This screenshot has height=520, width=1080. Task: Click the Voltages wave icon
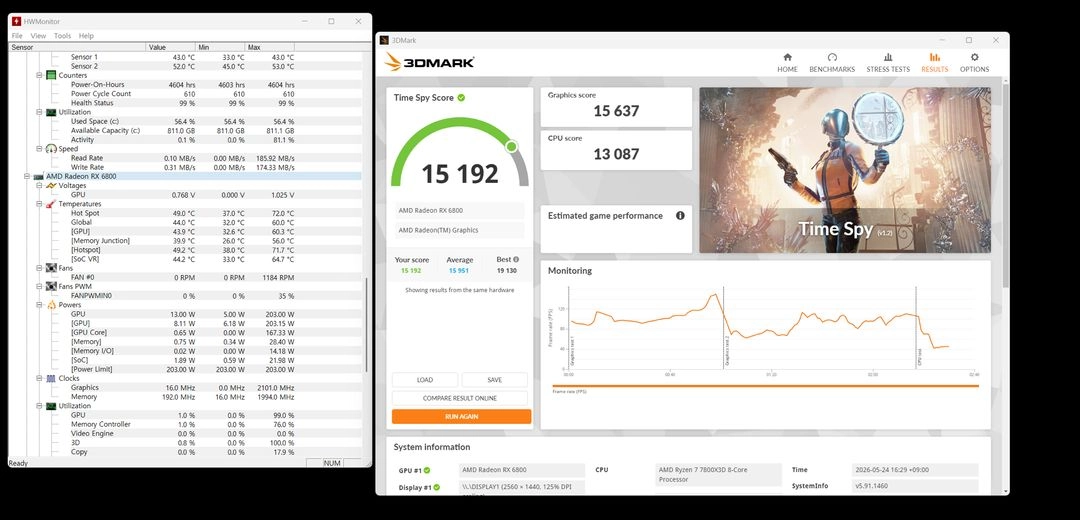pyautogui.click(x=51, y=185)
